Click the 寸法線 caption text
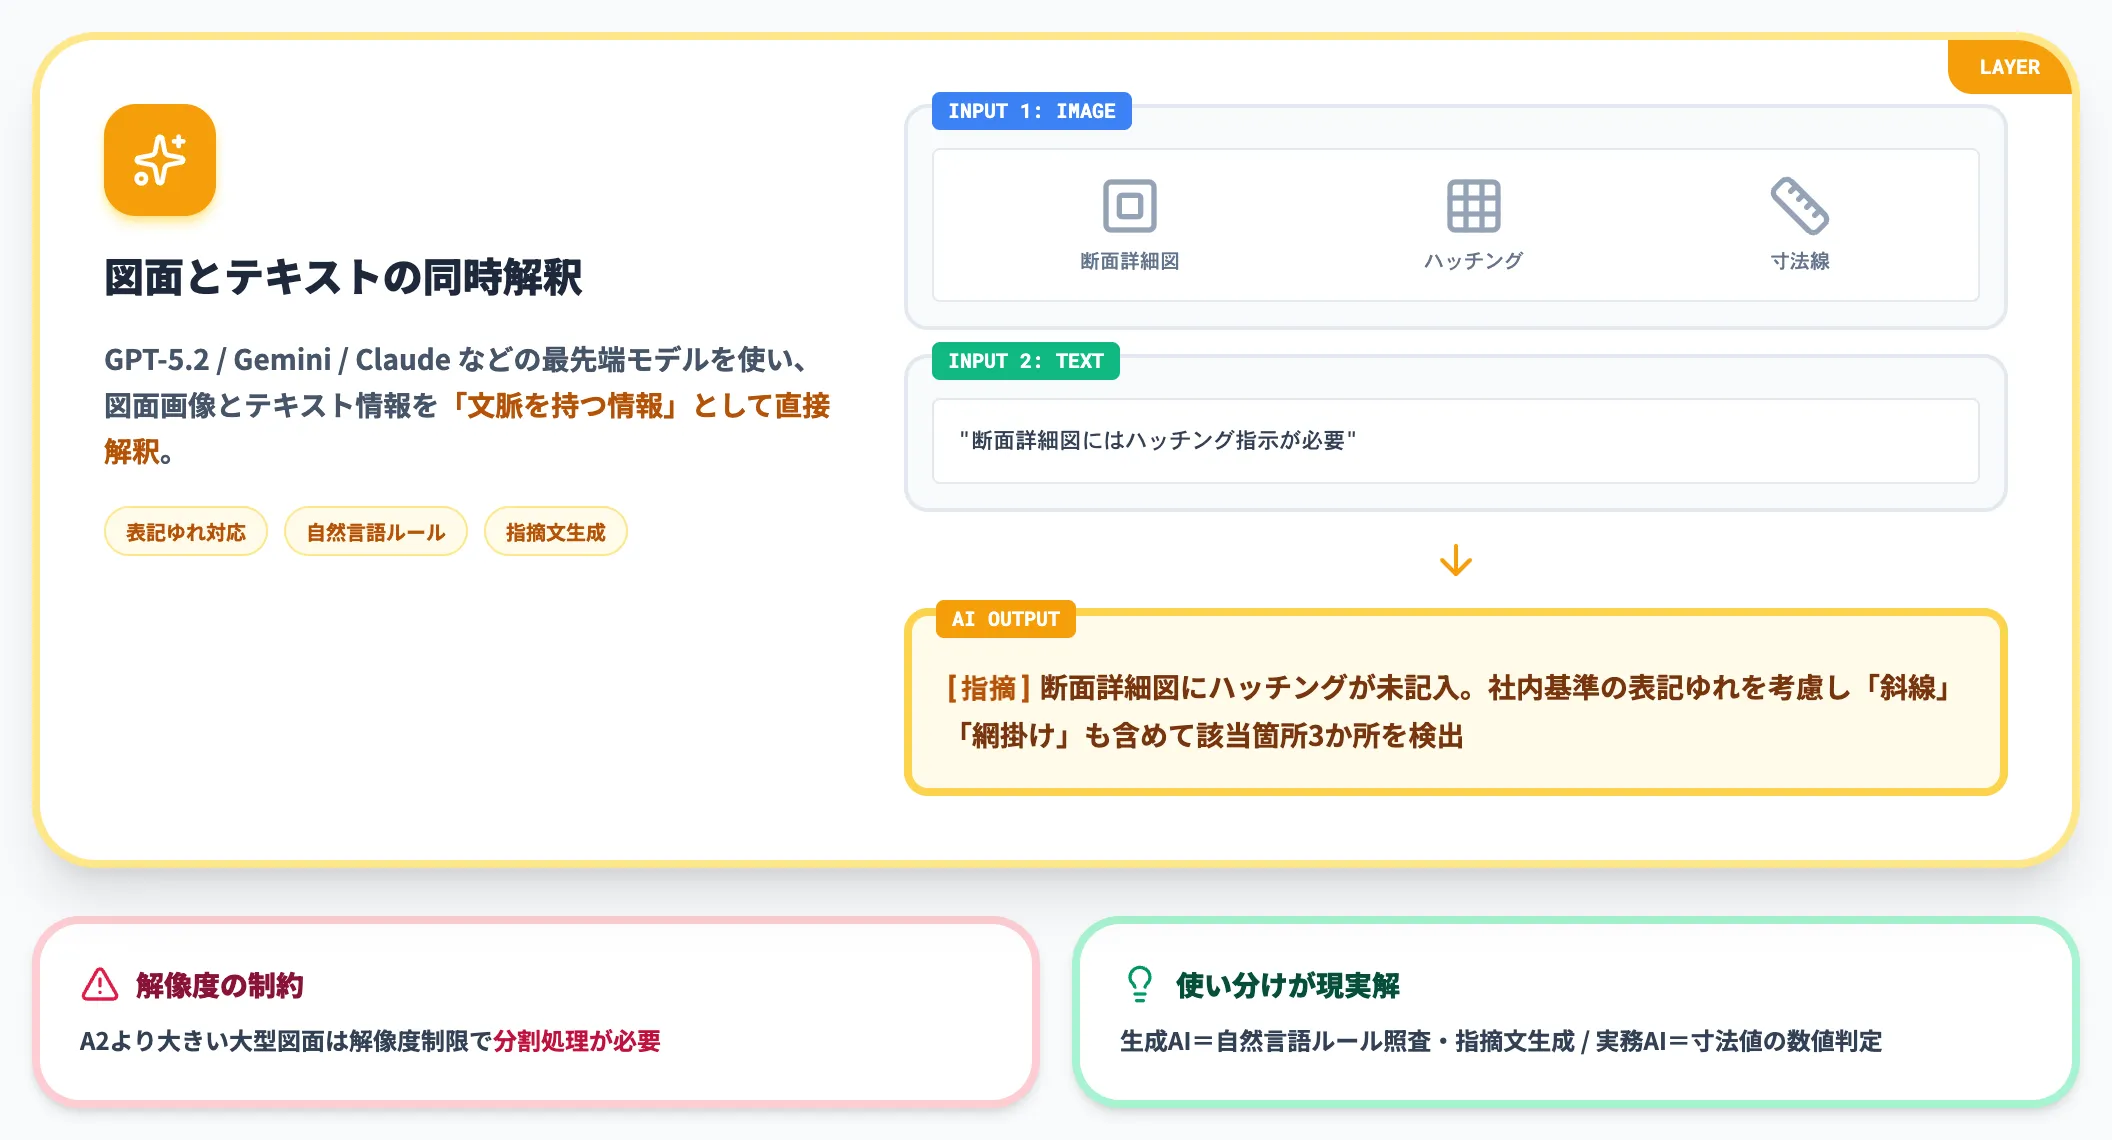 pyautogui.click(x=1800, y=261)
